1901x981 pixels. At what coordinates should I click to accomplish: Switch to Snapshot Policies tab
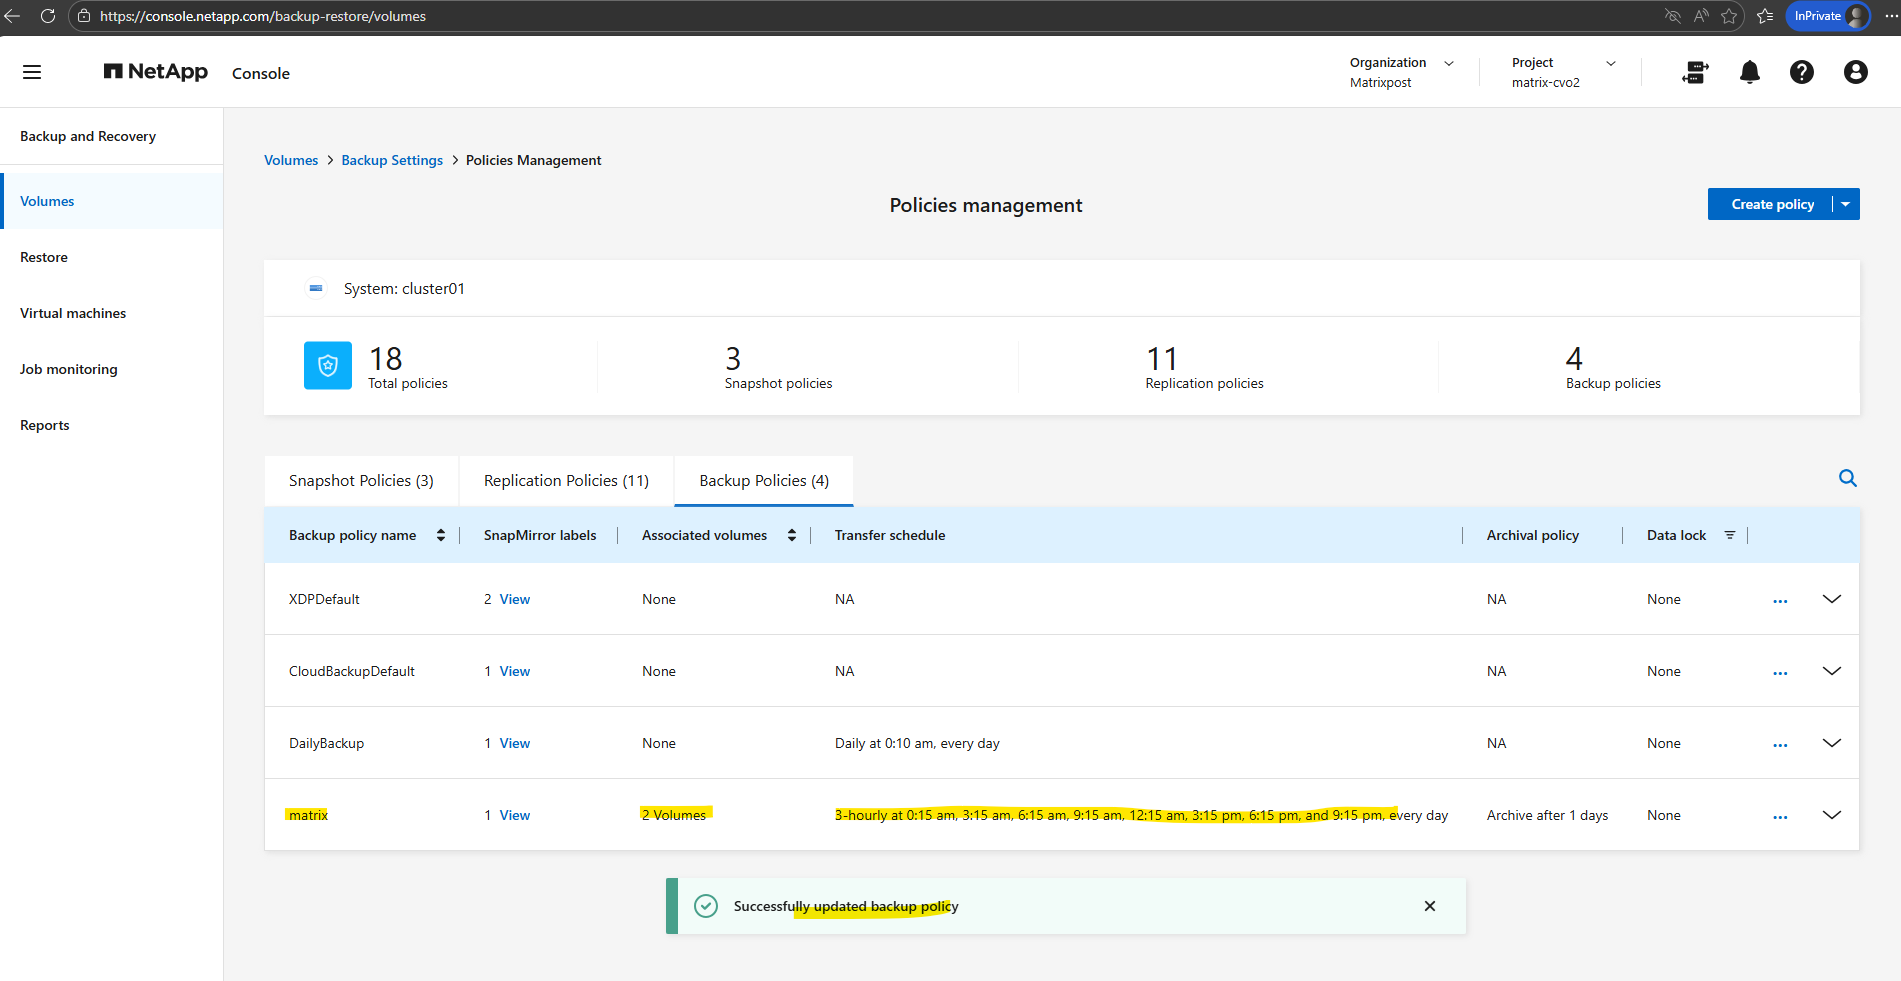[361, 481]
